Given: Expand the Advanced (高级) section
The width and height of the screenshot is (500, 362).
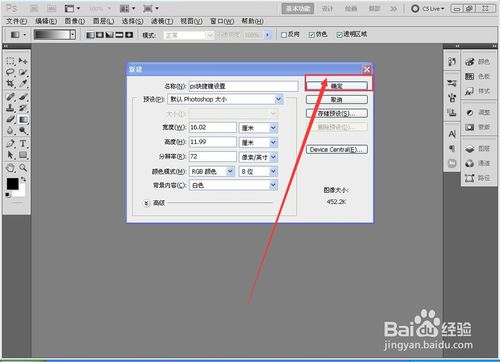Looking at the screenshot, I should pyautogui.click(x=146, y=203).
